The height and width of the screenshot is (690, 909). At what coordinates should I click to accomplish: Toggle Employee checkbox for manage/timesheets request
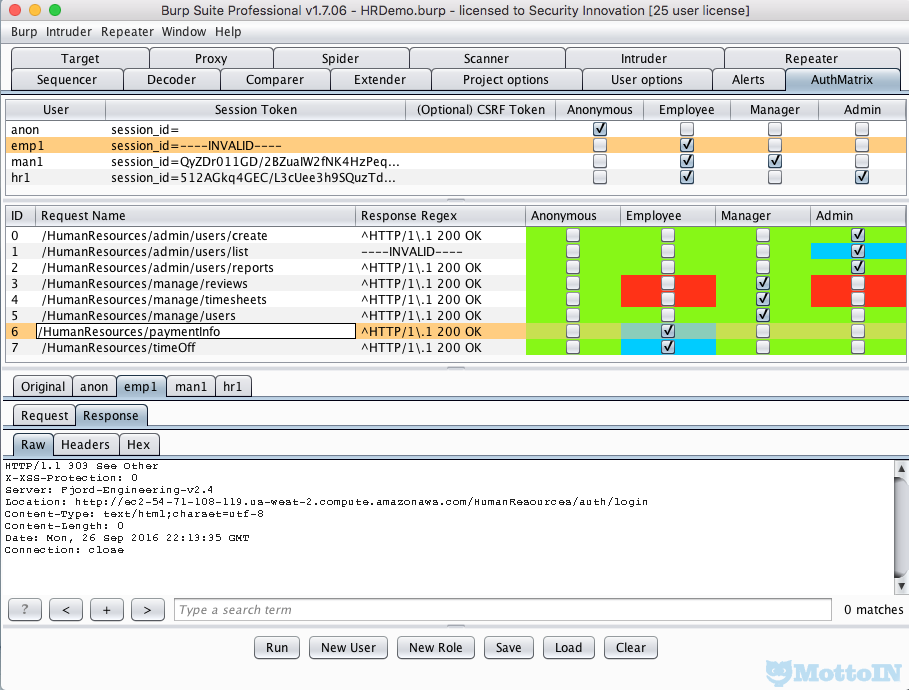coord(668,299)
